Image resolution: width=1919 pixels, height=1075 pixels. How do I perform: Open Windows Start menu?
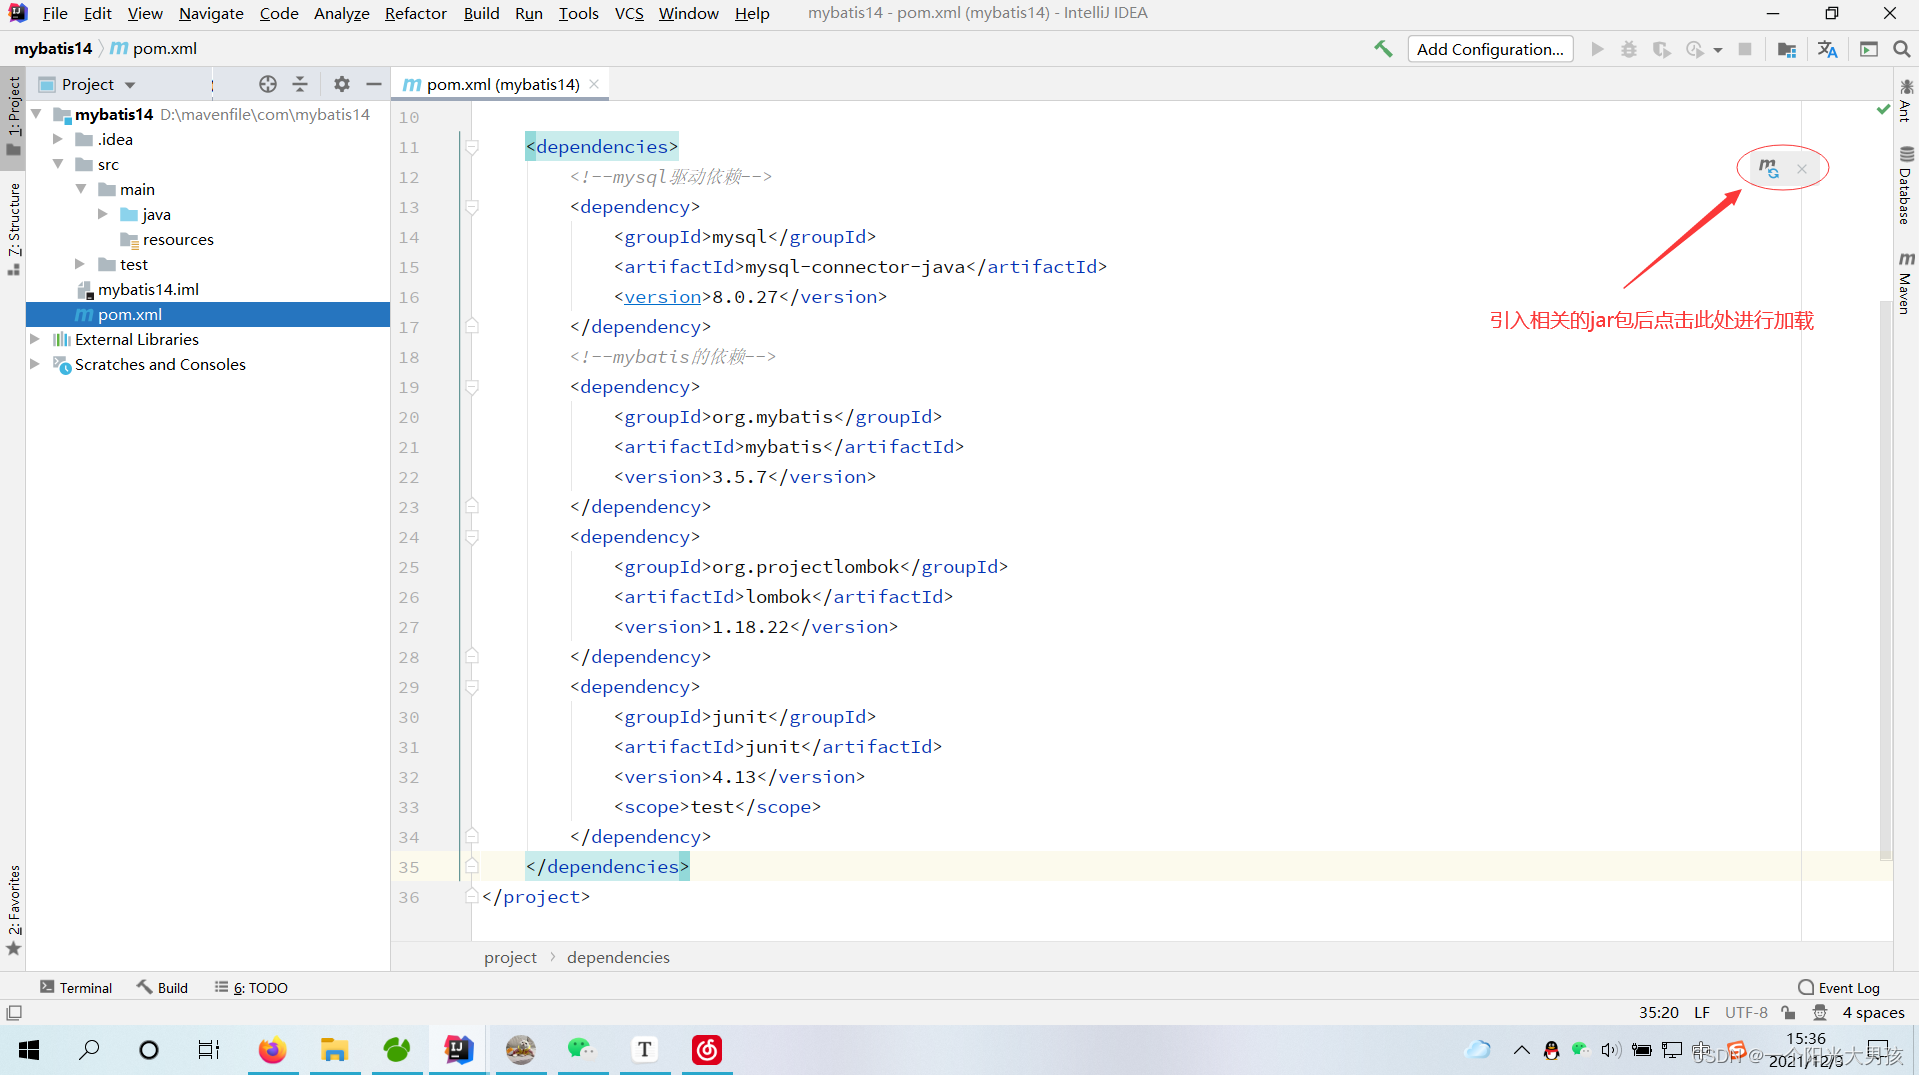29,1050
